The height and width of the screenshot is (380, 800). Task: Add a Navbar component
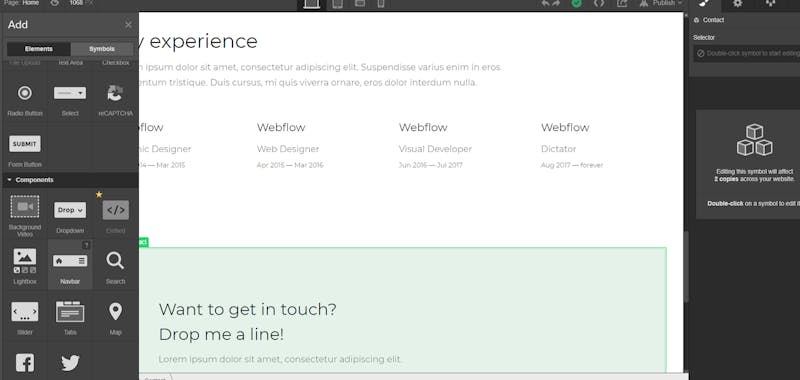pos(70,264)
